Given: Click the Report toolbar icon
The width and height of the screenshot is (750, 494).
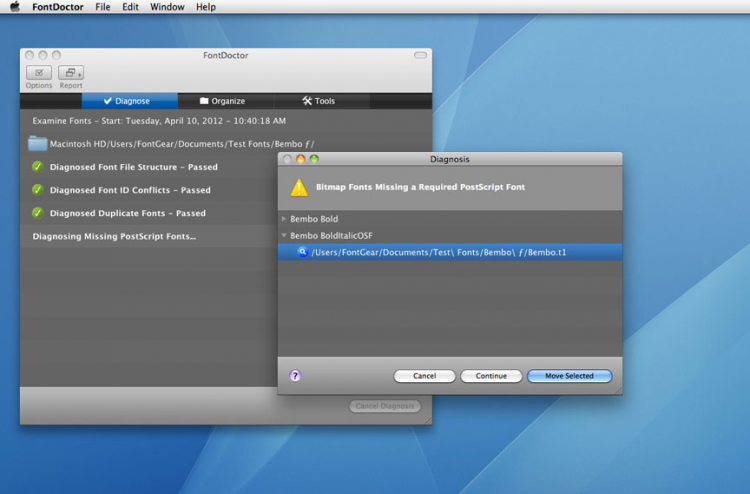Looking at the screenshot, I should click(x=71, y=73).
